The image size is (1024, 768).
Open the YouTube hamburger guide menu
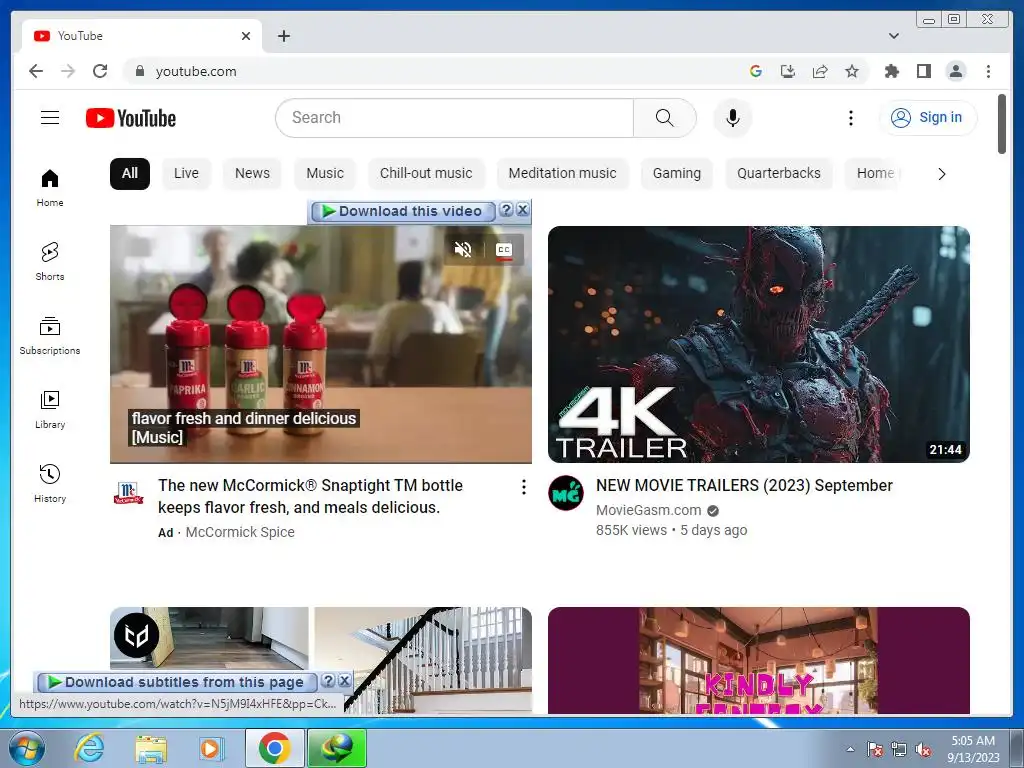coord(50,118)
